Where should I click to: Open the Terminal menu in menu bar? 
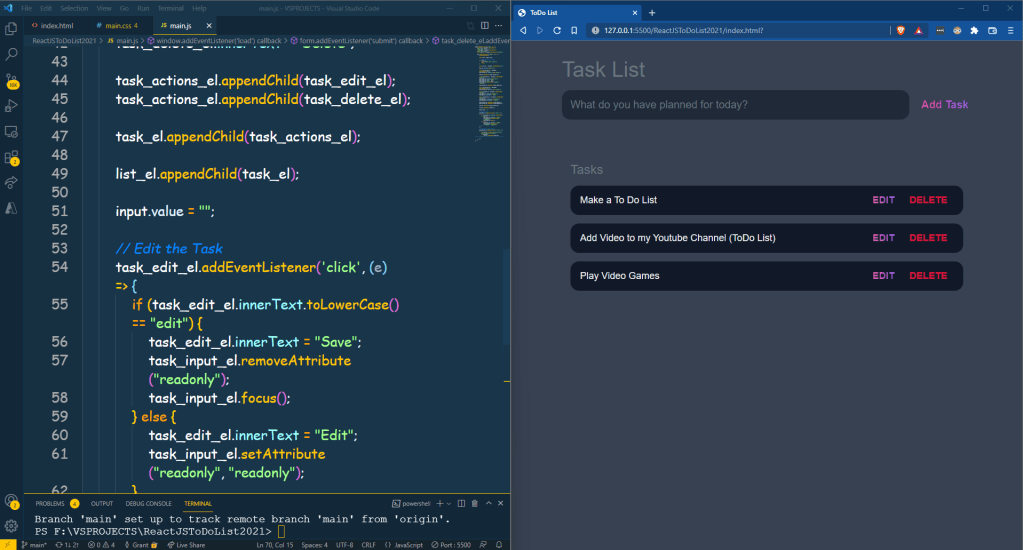170,8
